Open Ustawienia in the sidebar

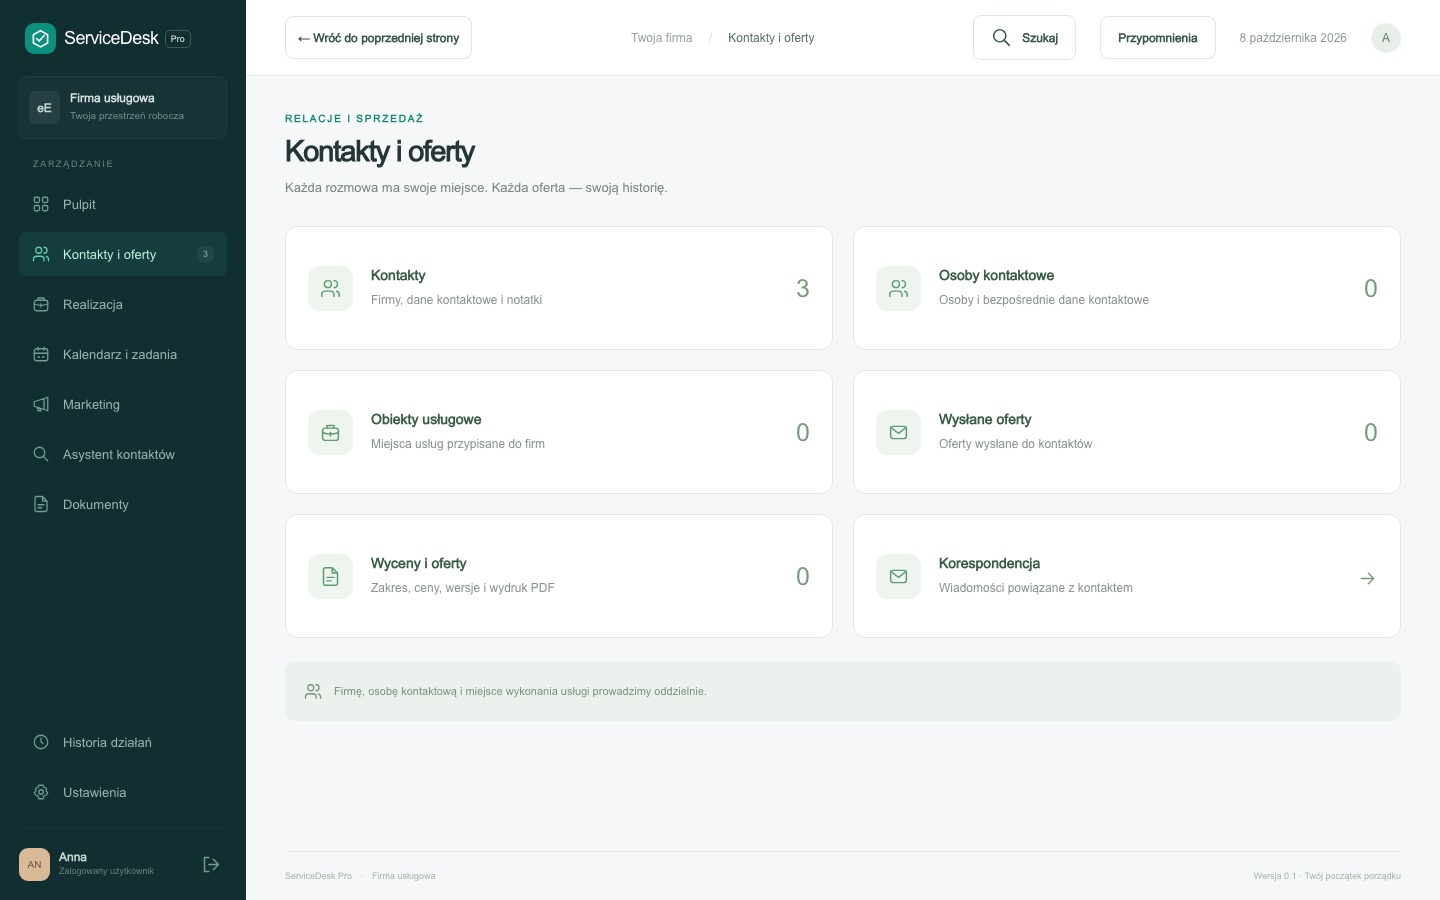pyautogui.click(x=123, y=792)
